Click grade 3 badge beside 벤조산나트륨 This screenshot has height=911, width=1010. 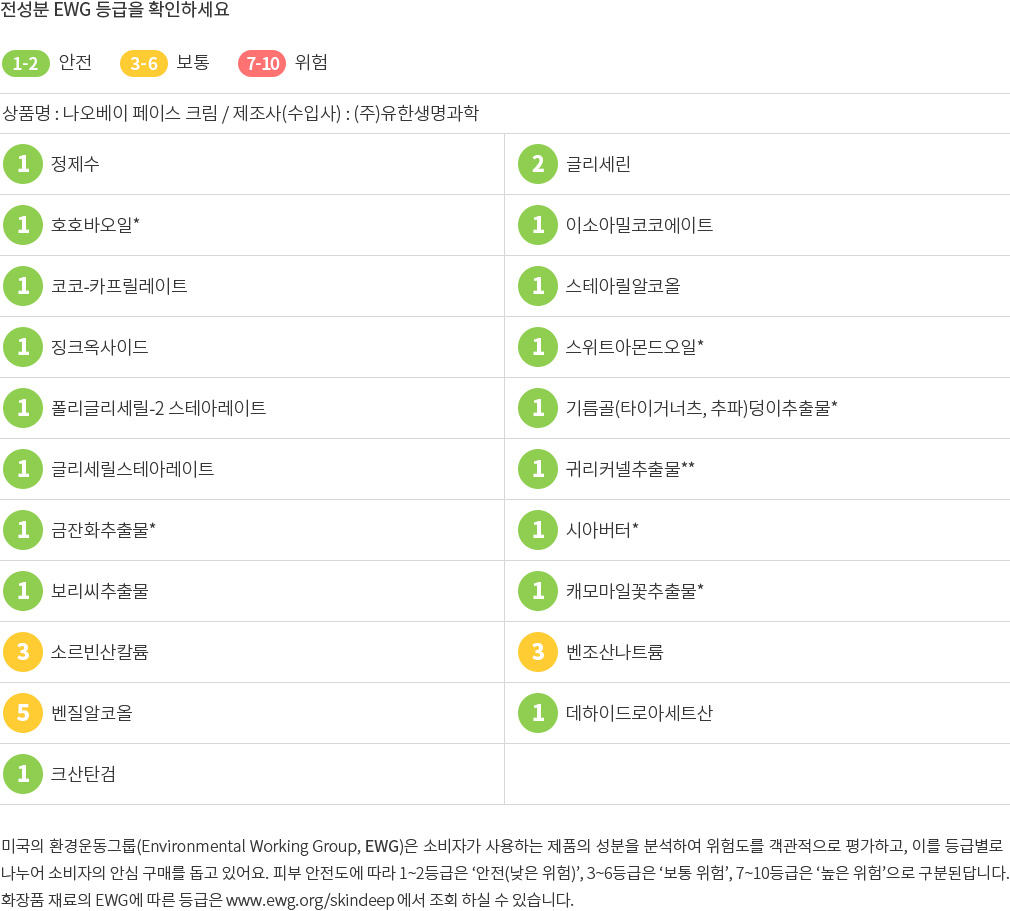(538, 652)
